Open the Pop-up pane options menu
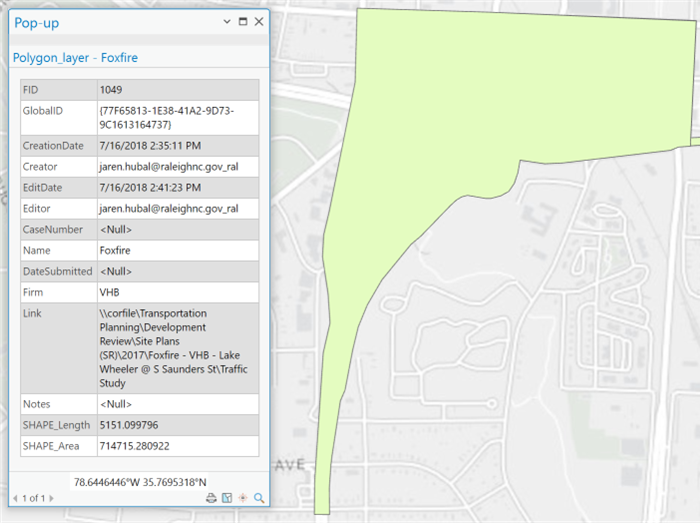Screen dimensions: 700x523 click(x=227, y=21)
